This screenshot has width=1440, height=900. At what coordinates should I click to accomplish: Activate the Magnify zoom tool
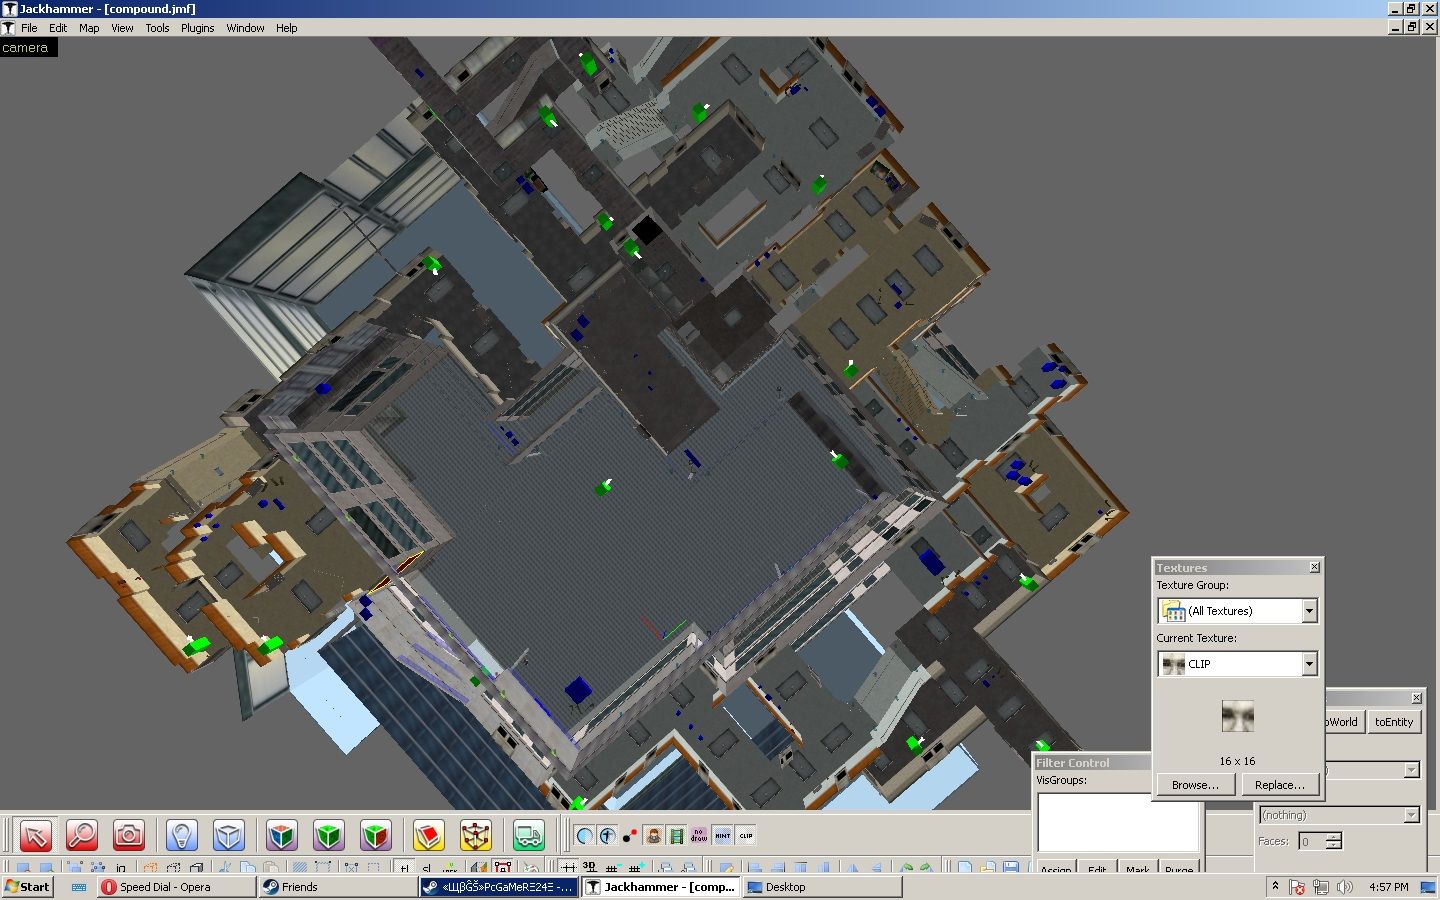click(82, 835)
